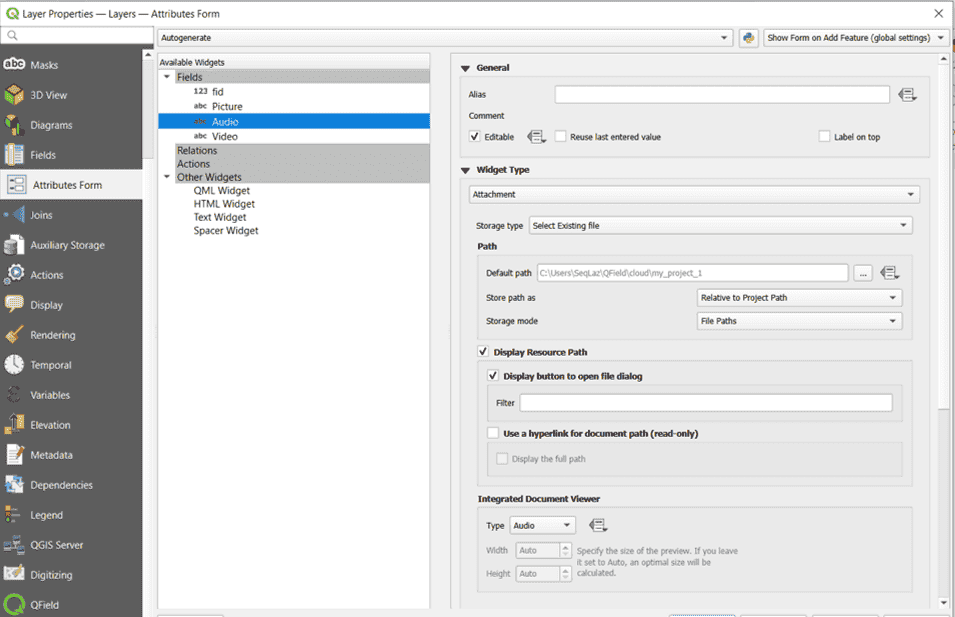Click data-defined override icon beside Alias field
This screenshot has height=617, width=955.
[906, 95]
